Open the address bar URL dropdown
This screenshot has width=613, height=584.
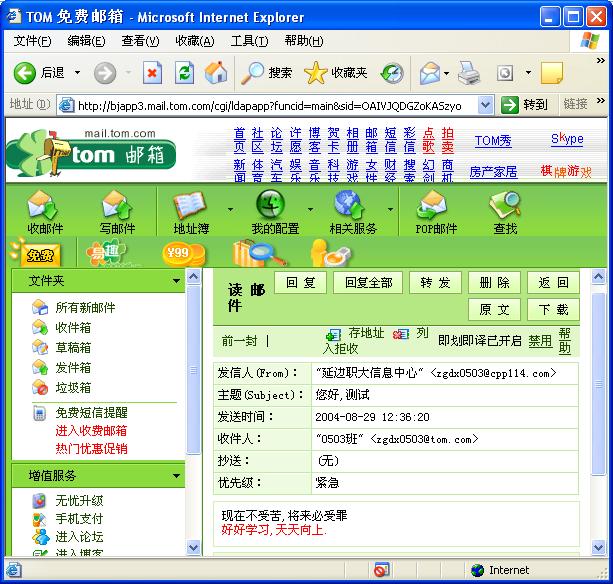485,105
